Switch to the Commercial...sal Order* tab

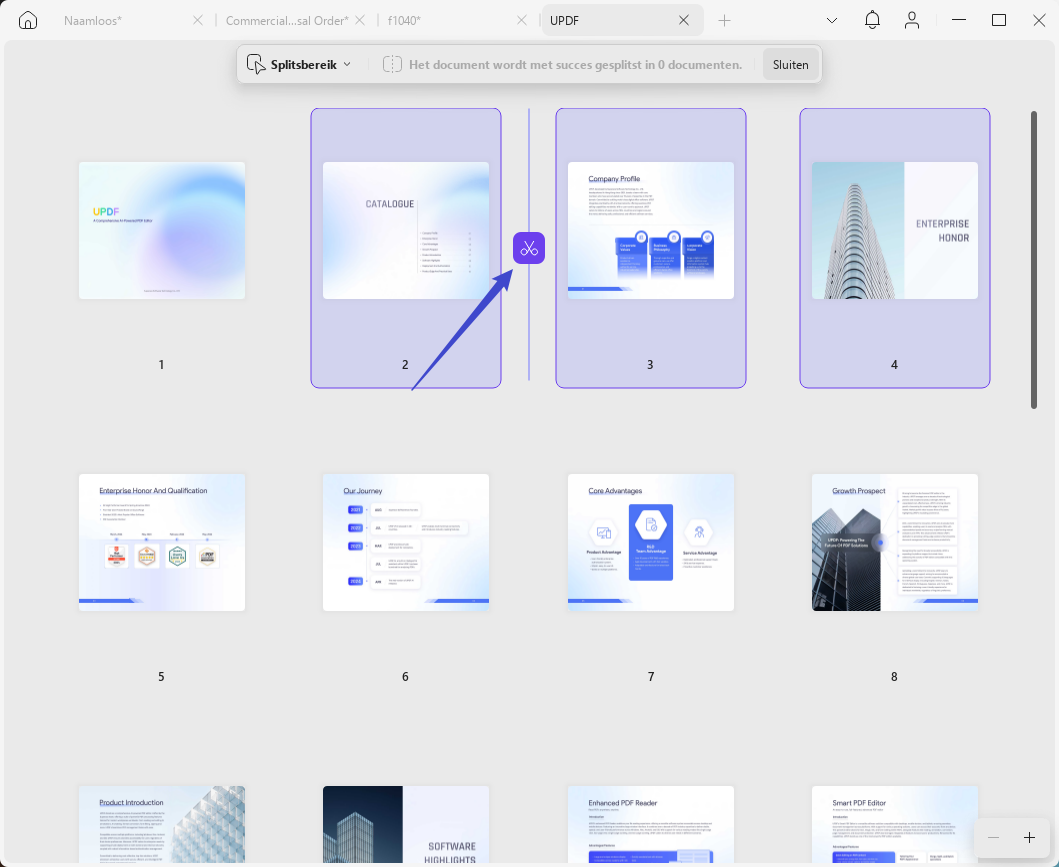click(287, 20)
